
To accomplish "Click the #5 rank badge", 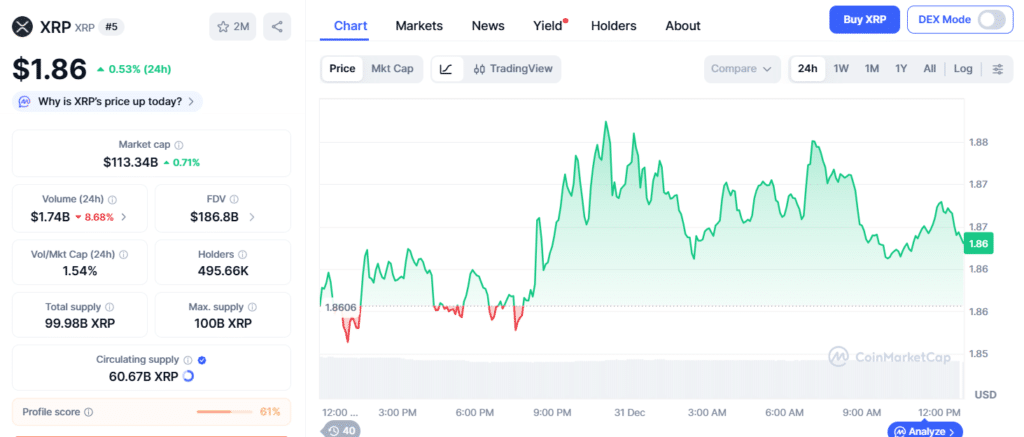I will (x=111, y=27).
